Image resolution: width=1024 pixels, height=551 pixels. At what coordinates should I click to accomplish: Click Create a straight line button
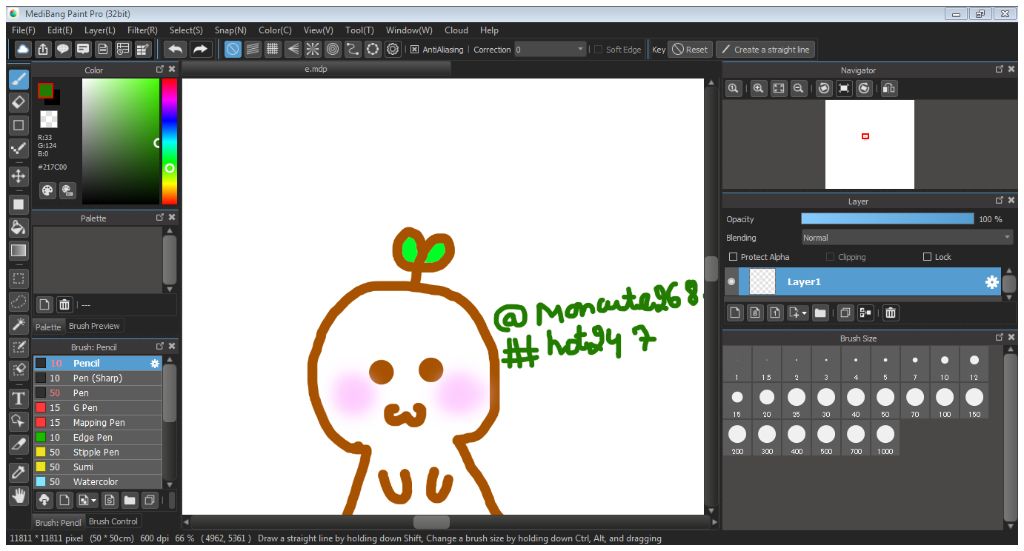(x=765, y=50)
